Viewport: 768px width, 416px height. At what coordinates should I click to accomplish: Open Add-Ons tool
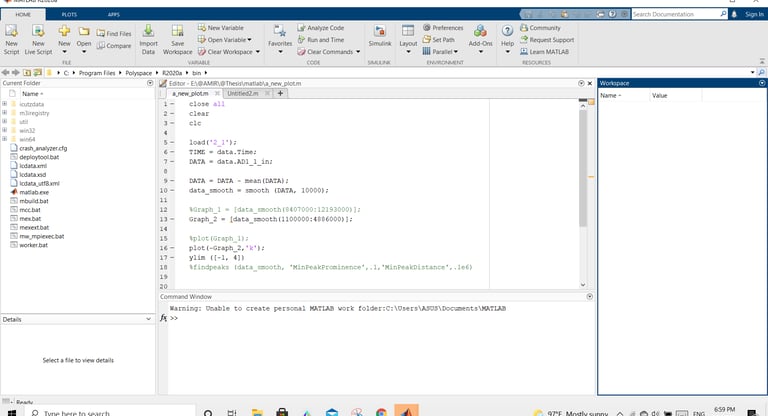click(x=480, y=38)
